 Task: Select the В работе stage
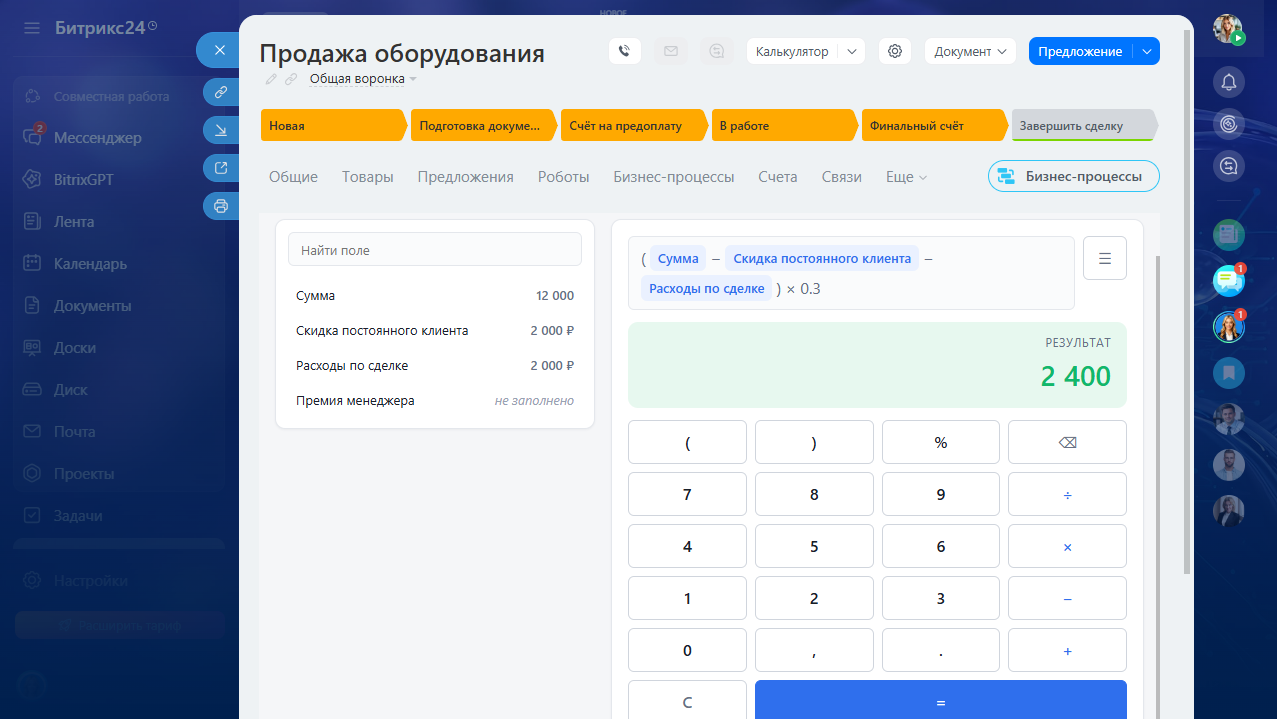[784, 126]
